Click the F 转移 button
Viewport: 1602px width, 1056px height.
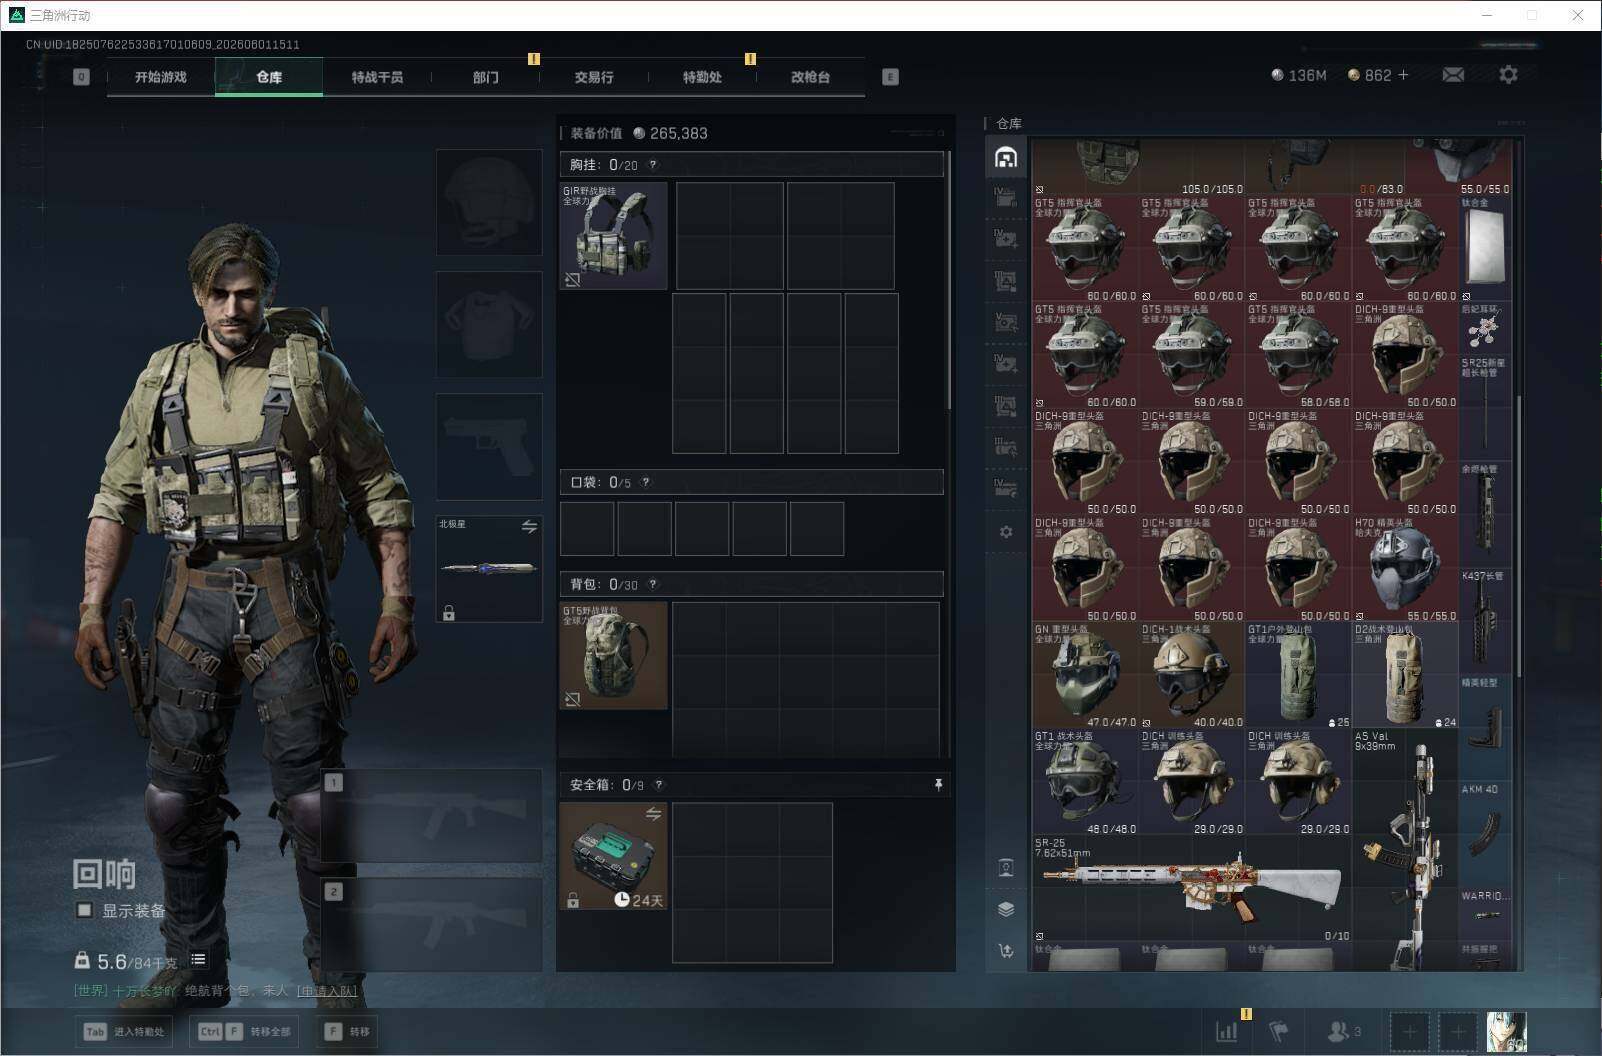pos(348,1031)
